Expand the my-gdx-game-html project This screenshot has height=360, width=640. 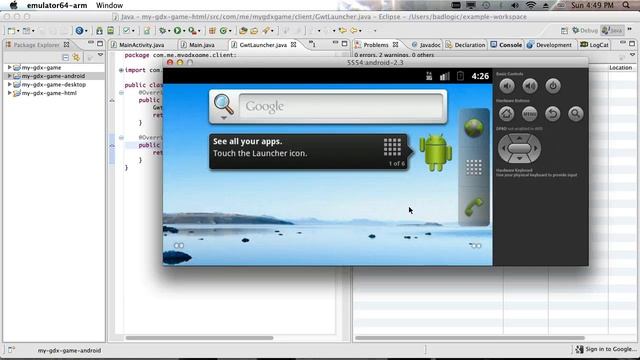pyautogui.click(x=9, y=93)
